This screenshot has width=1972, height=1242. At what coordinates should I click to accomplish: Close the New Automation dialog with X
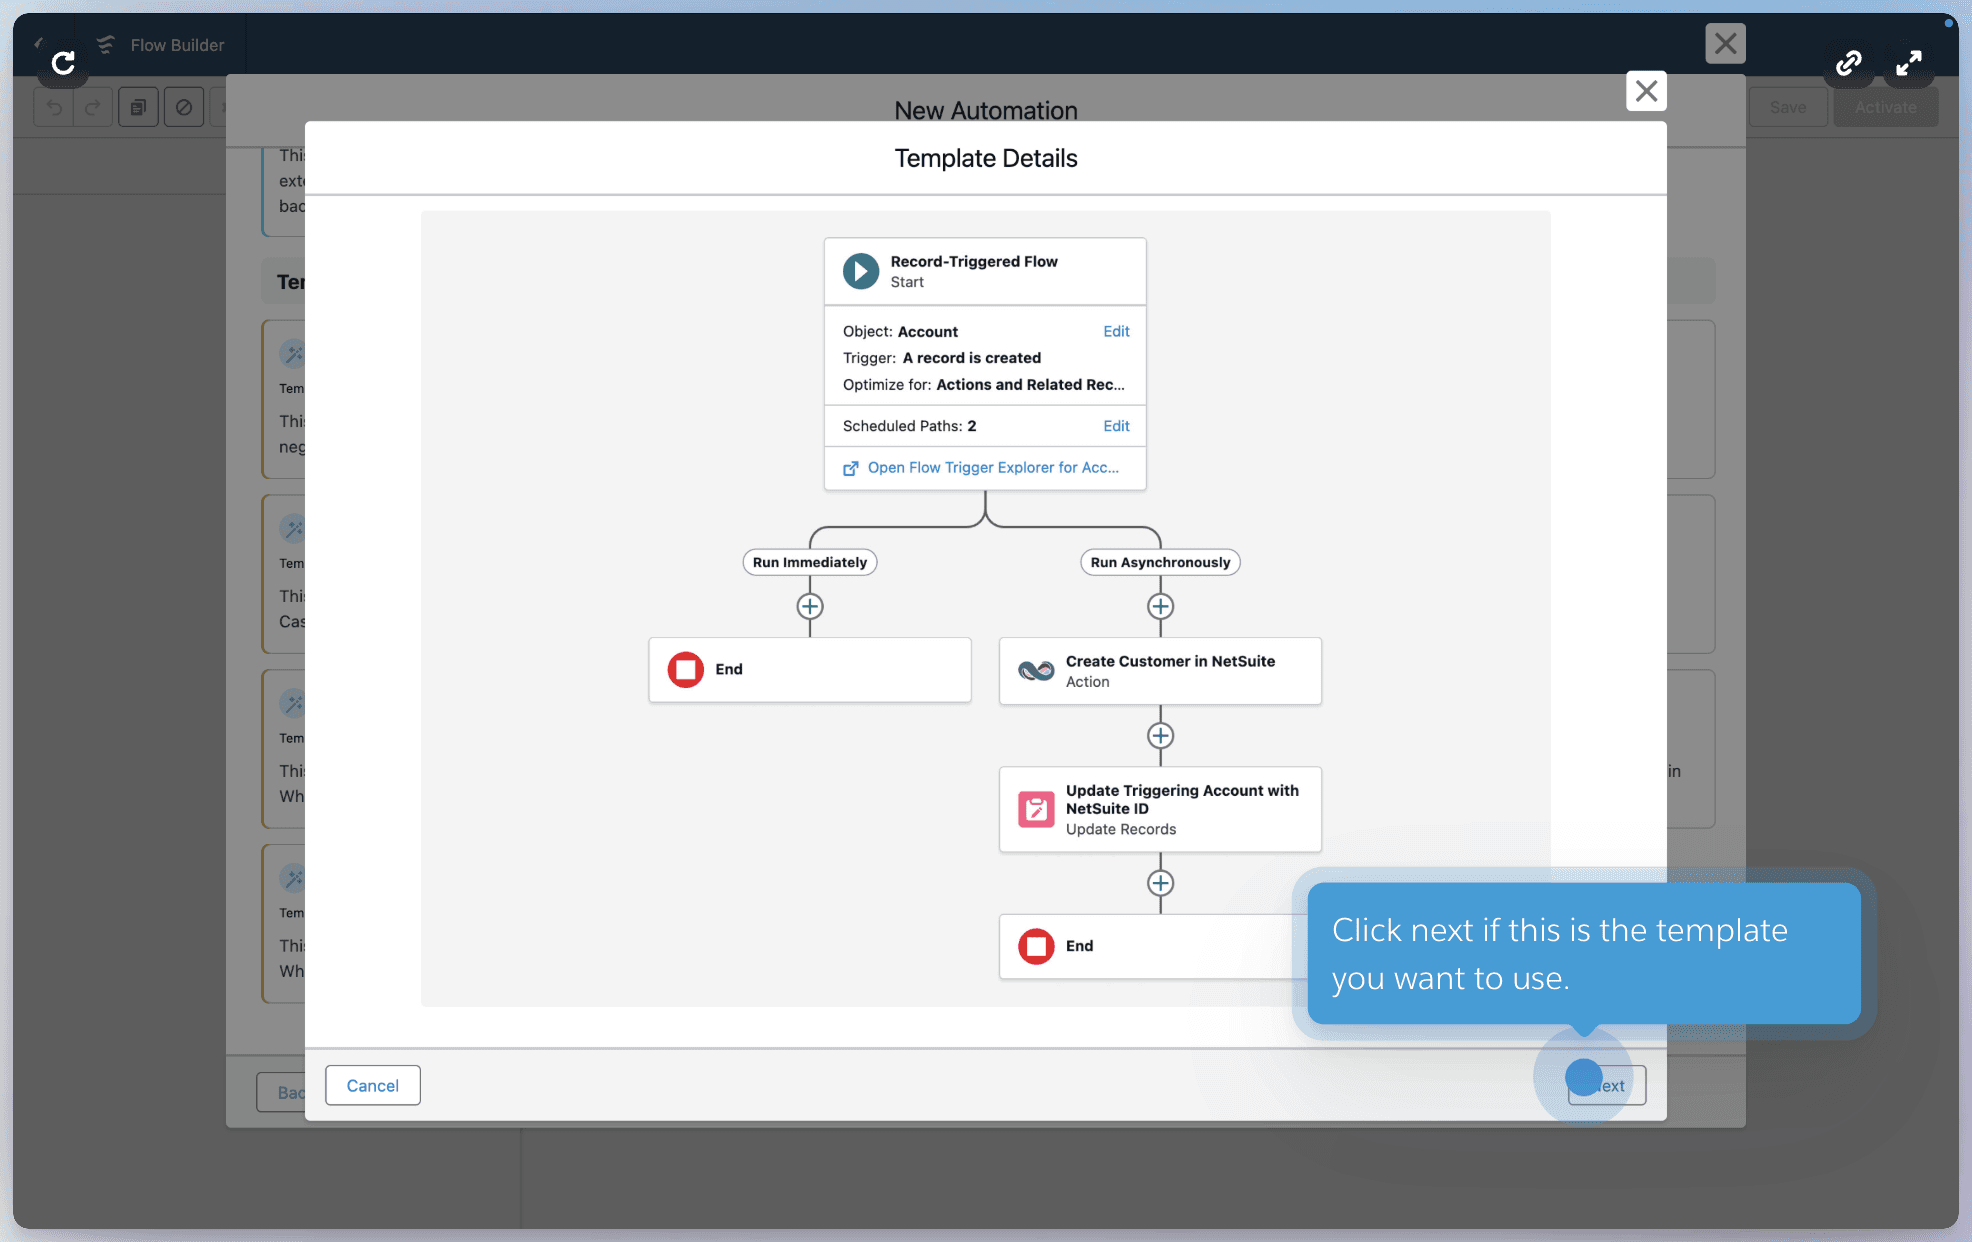point(1646,91)
